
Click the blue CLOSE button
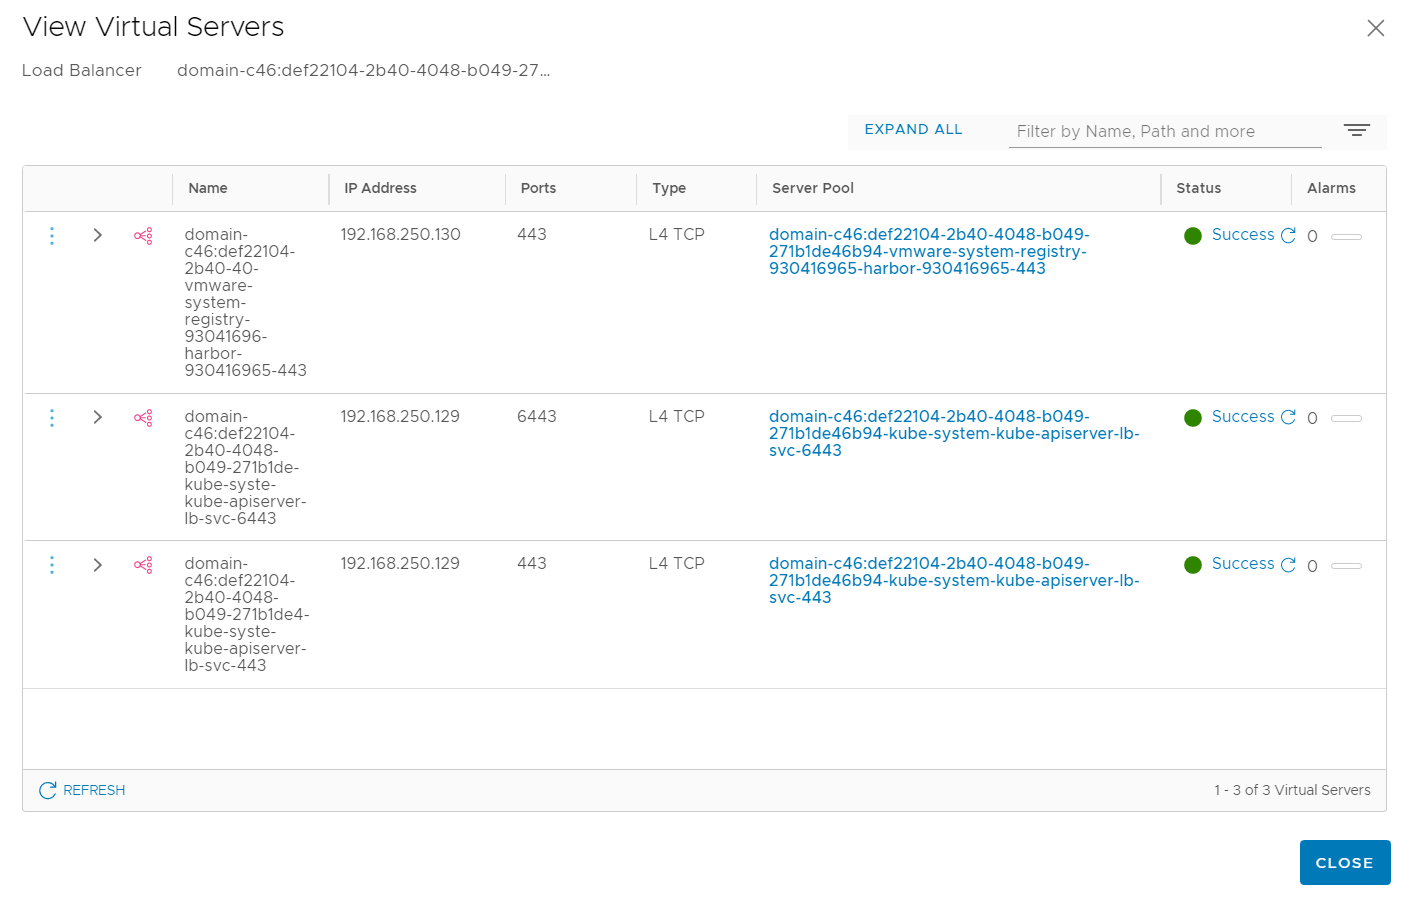pos(1345,862)
